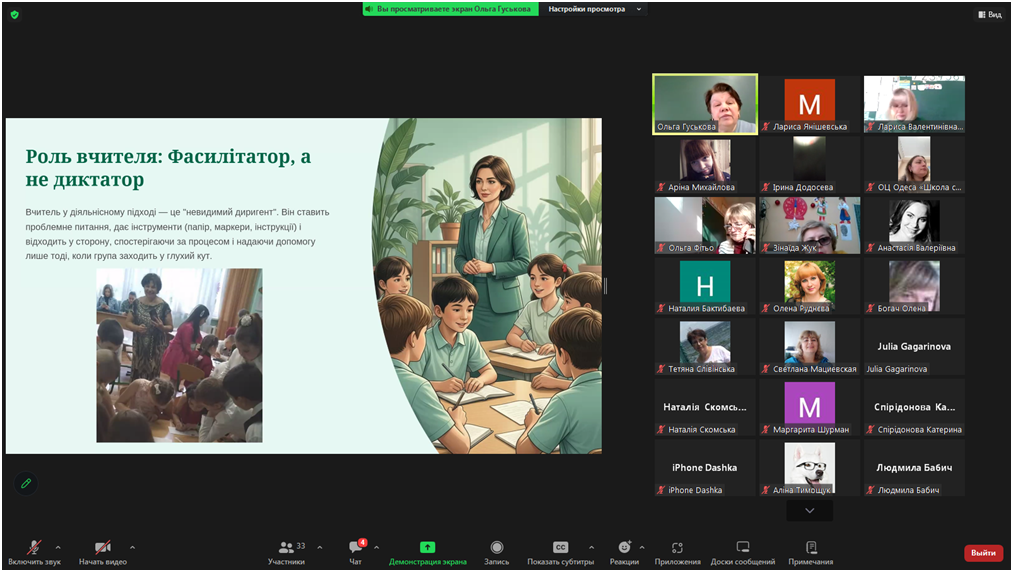Open the Примечания notes icon
The image size is (1013, 572).
pyautogui.click(x=810, y=547)
